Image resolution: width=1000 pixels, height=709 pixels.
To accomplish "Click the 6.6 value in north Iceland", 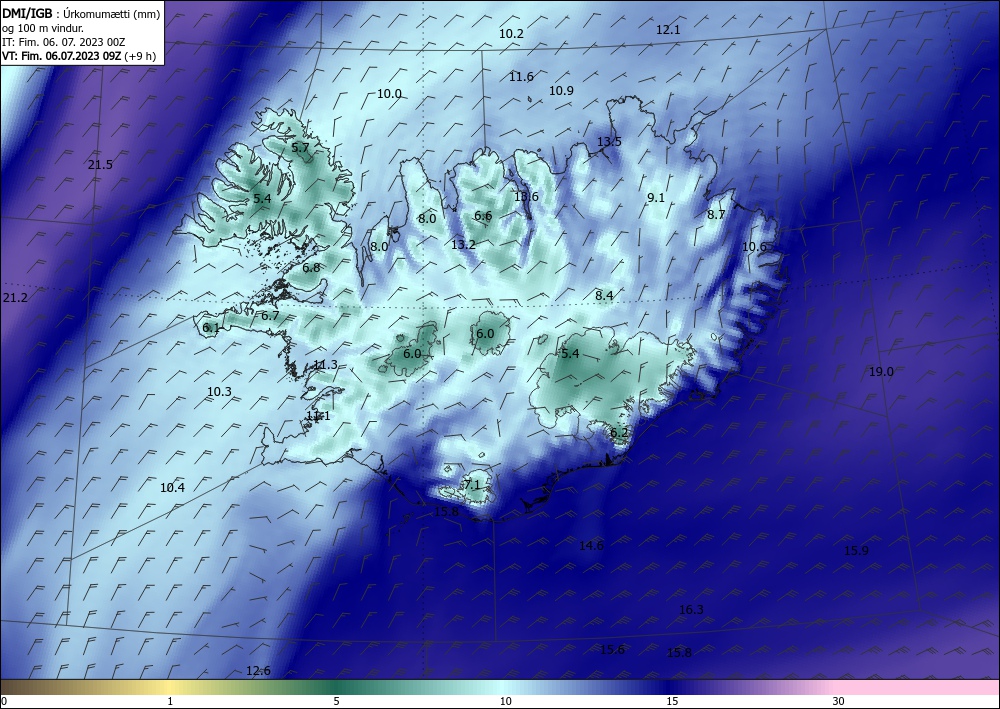I will [483, 216].
